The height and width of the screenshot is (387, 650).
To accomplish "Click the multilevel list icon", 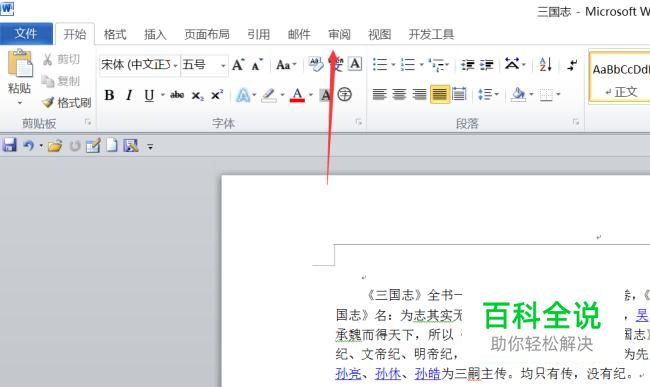I will 437,65.
